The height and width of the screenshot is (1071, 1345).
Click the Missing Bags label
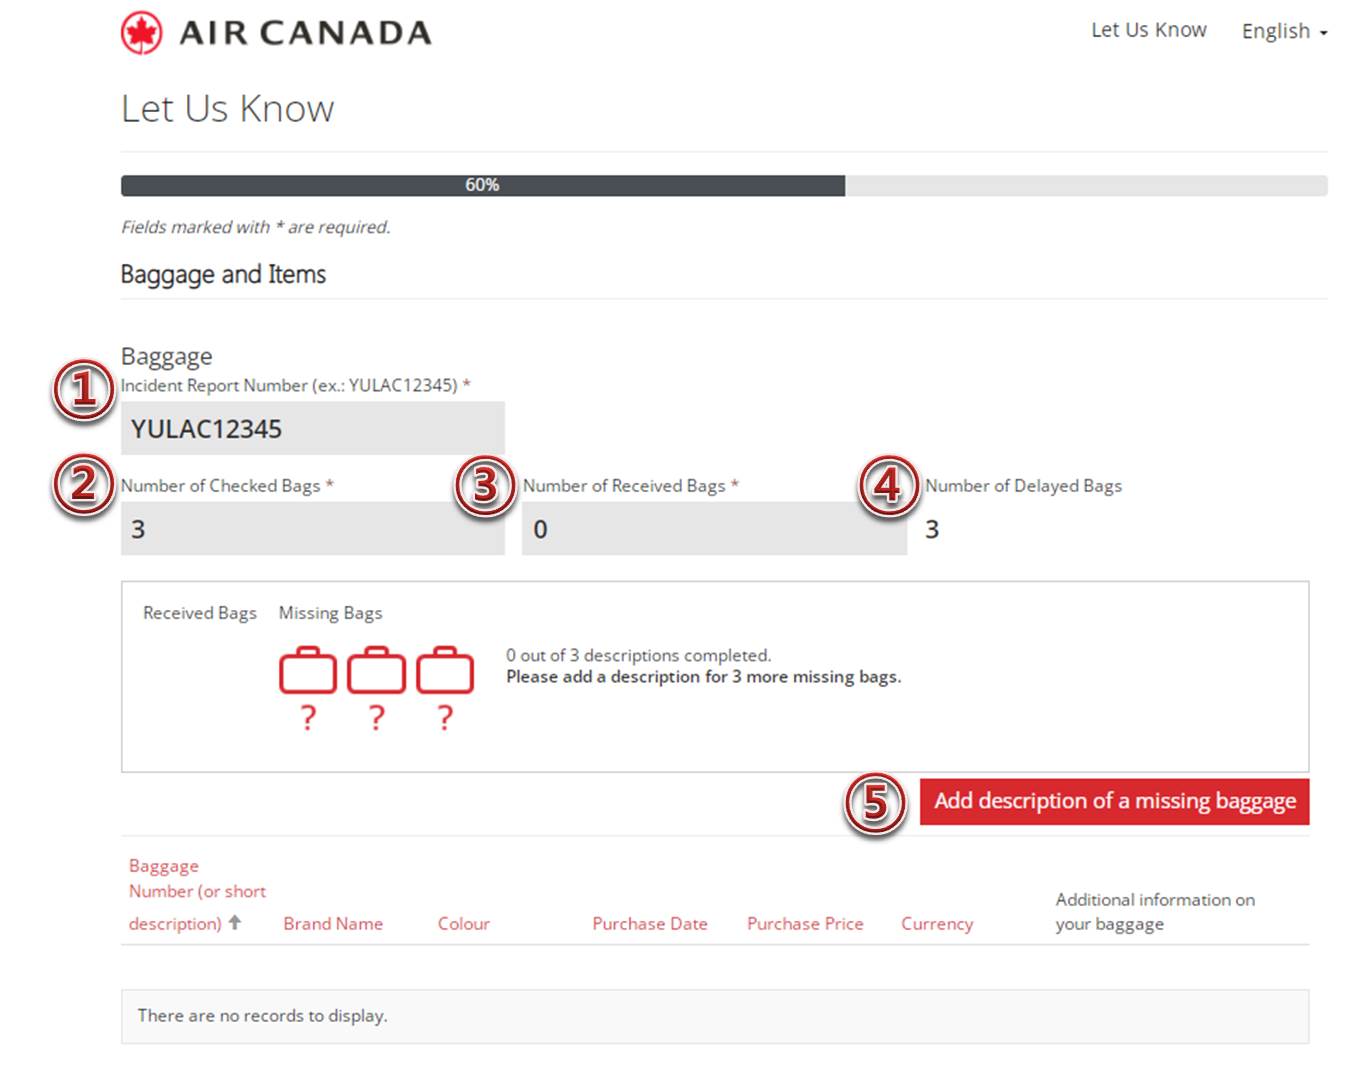coord(330,613)
